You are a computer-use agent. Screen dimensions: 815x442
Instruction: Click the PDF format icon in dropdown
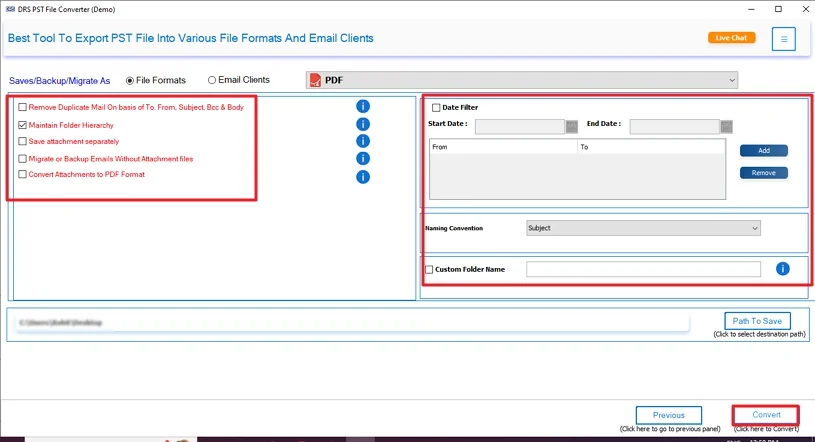click(x=315, y=80)
